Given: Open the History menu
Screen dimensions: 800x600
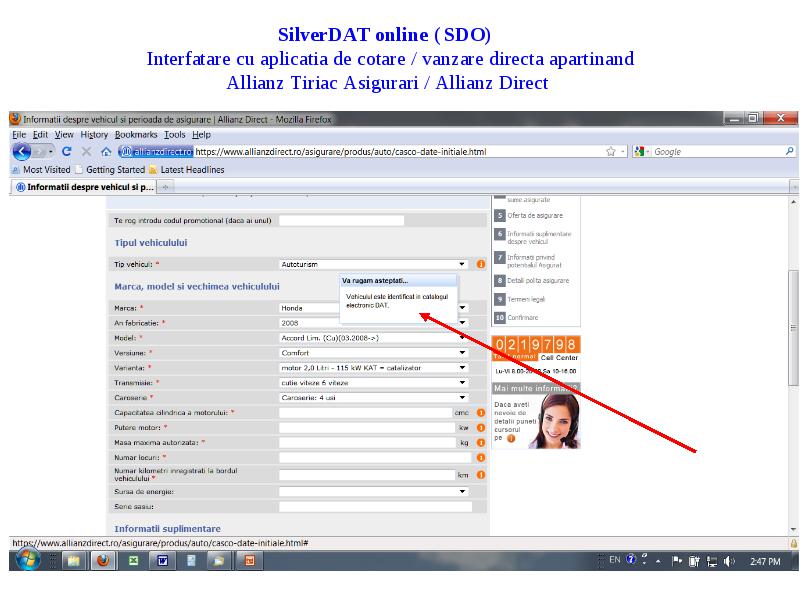Looking at the screenshot, I should pos(94,135).
